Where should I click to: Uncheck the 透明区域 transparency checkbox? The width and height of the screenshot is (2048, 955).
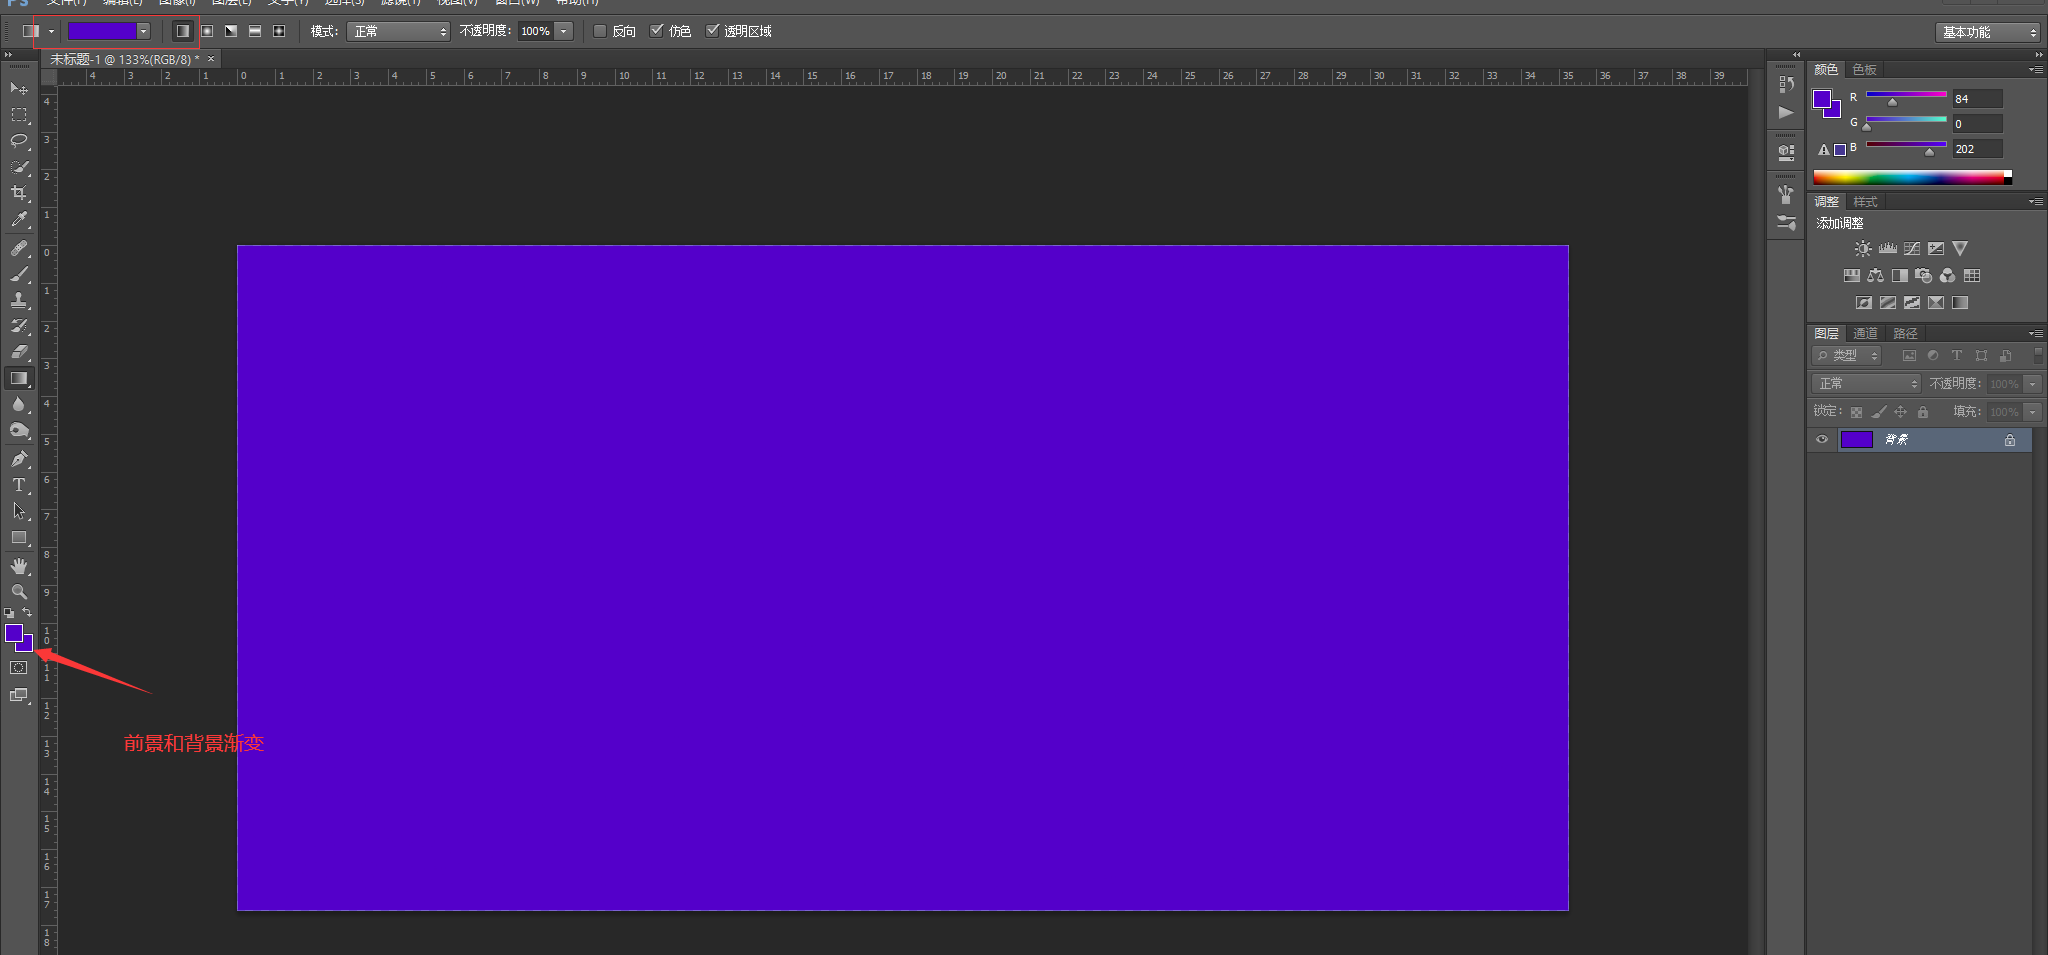[713, 31]
